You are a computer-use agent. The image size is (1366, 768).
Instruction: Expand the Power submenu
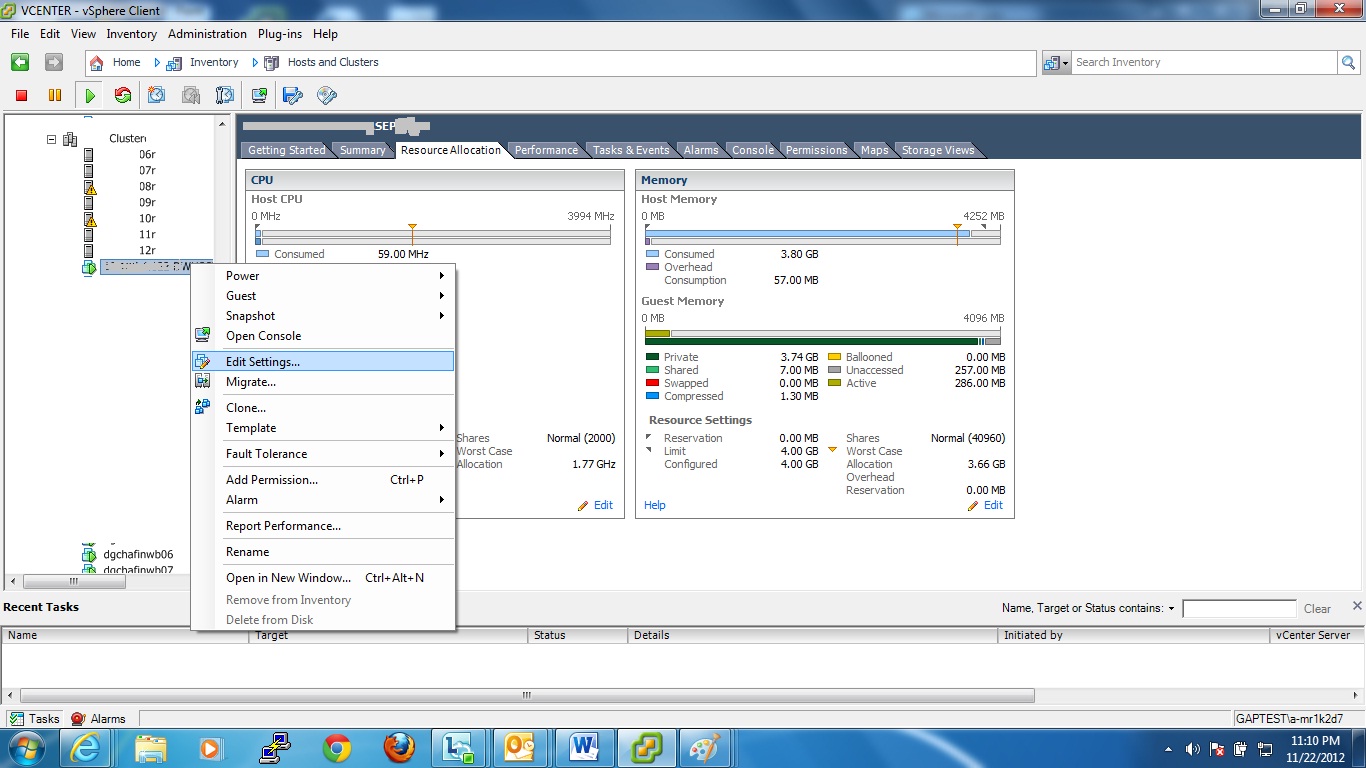point(323,276)
